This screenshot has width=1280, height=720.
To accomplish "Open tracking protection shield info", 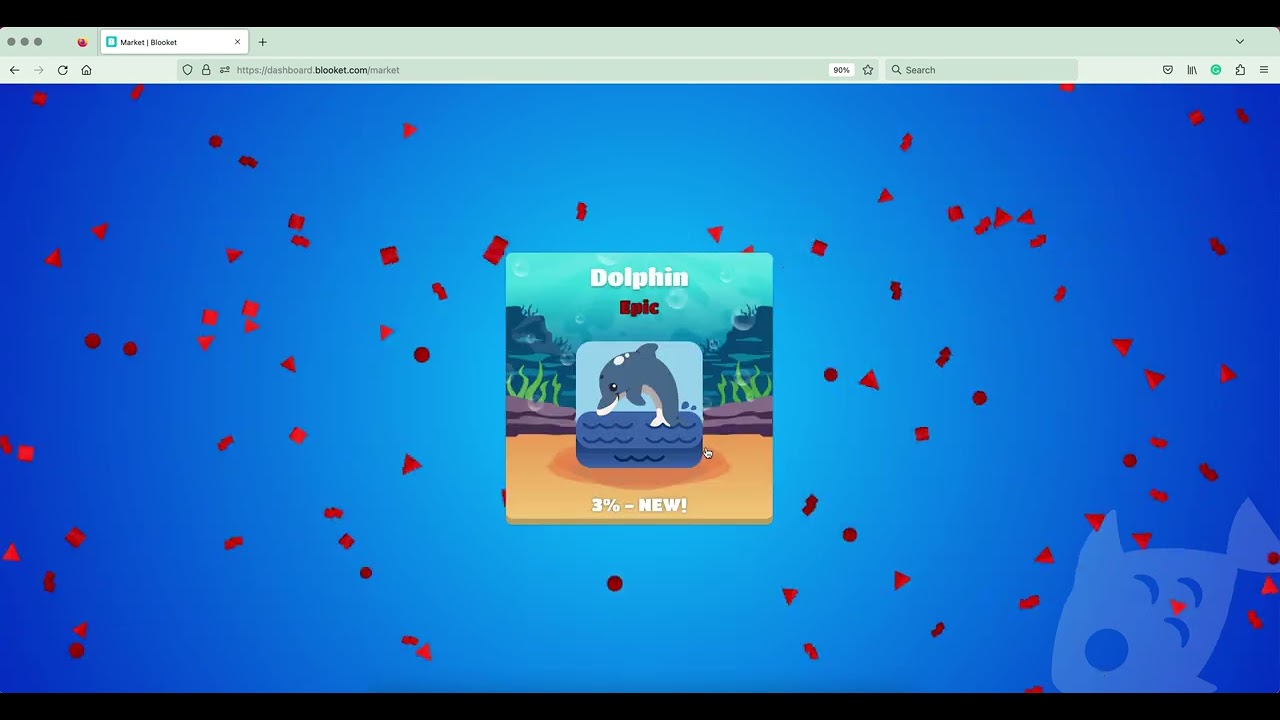I will (x=187, y=70).
